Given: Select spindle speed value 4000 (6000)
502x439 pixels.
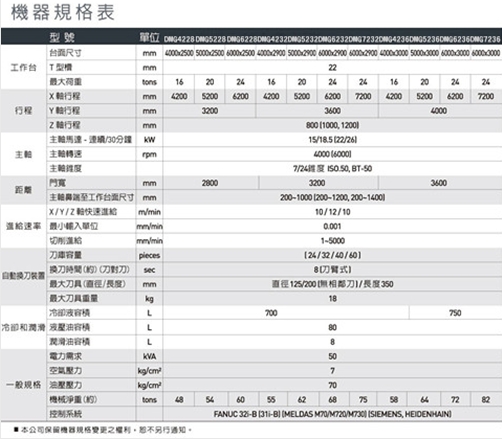Looking at the screenshot, I should [332, 154].
